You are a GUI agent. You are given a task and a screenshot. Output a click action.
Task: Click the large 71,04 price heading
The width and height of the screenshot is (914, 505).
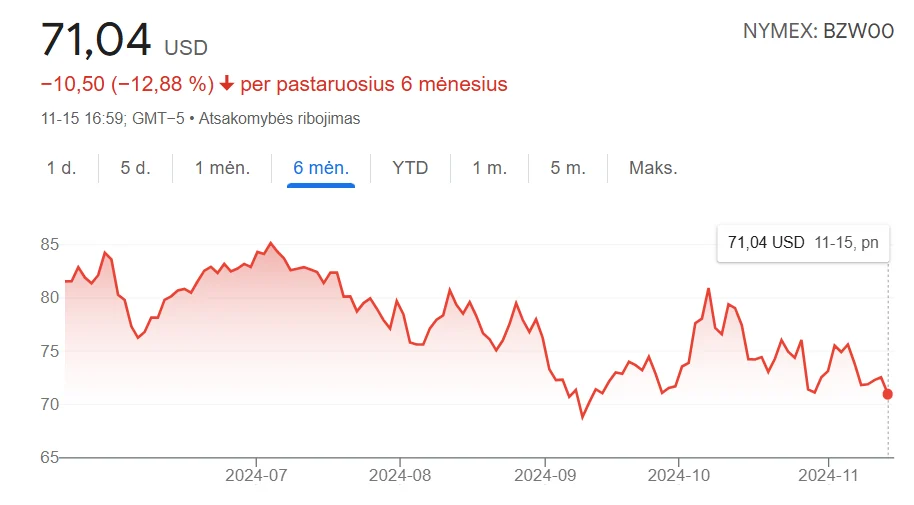point(96,40)
